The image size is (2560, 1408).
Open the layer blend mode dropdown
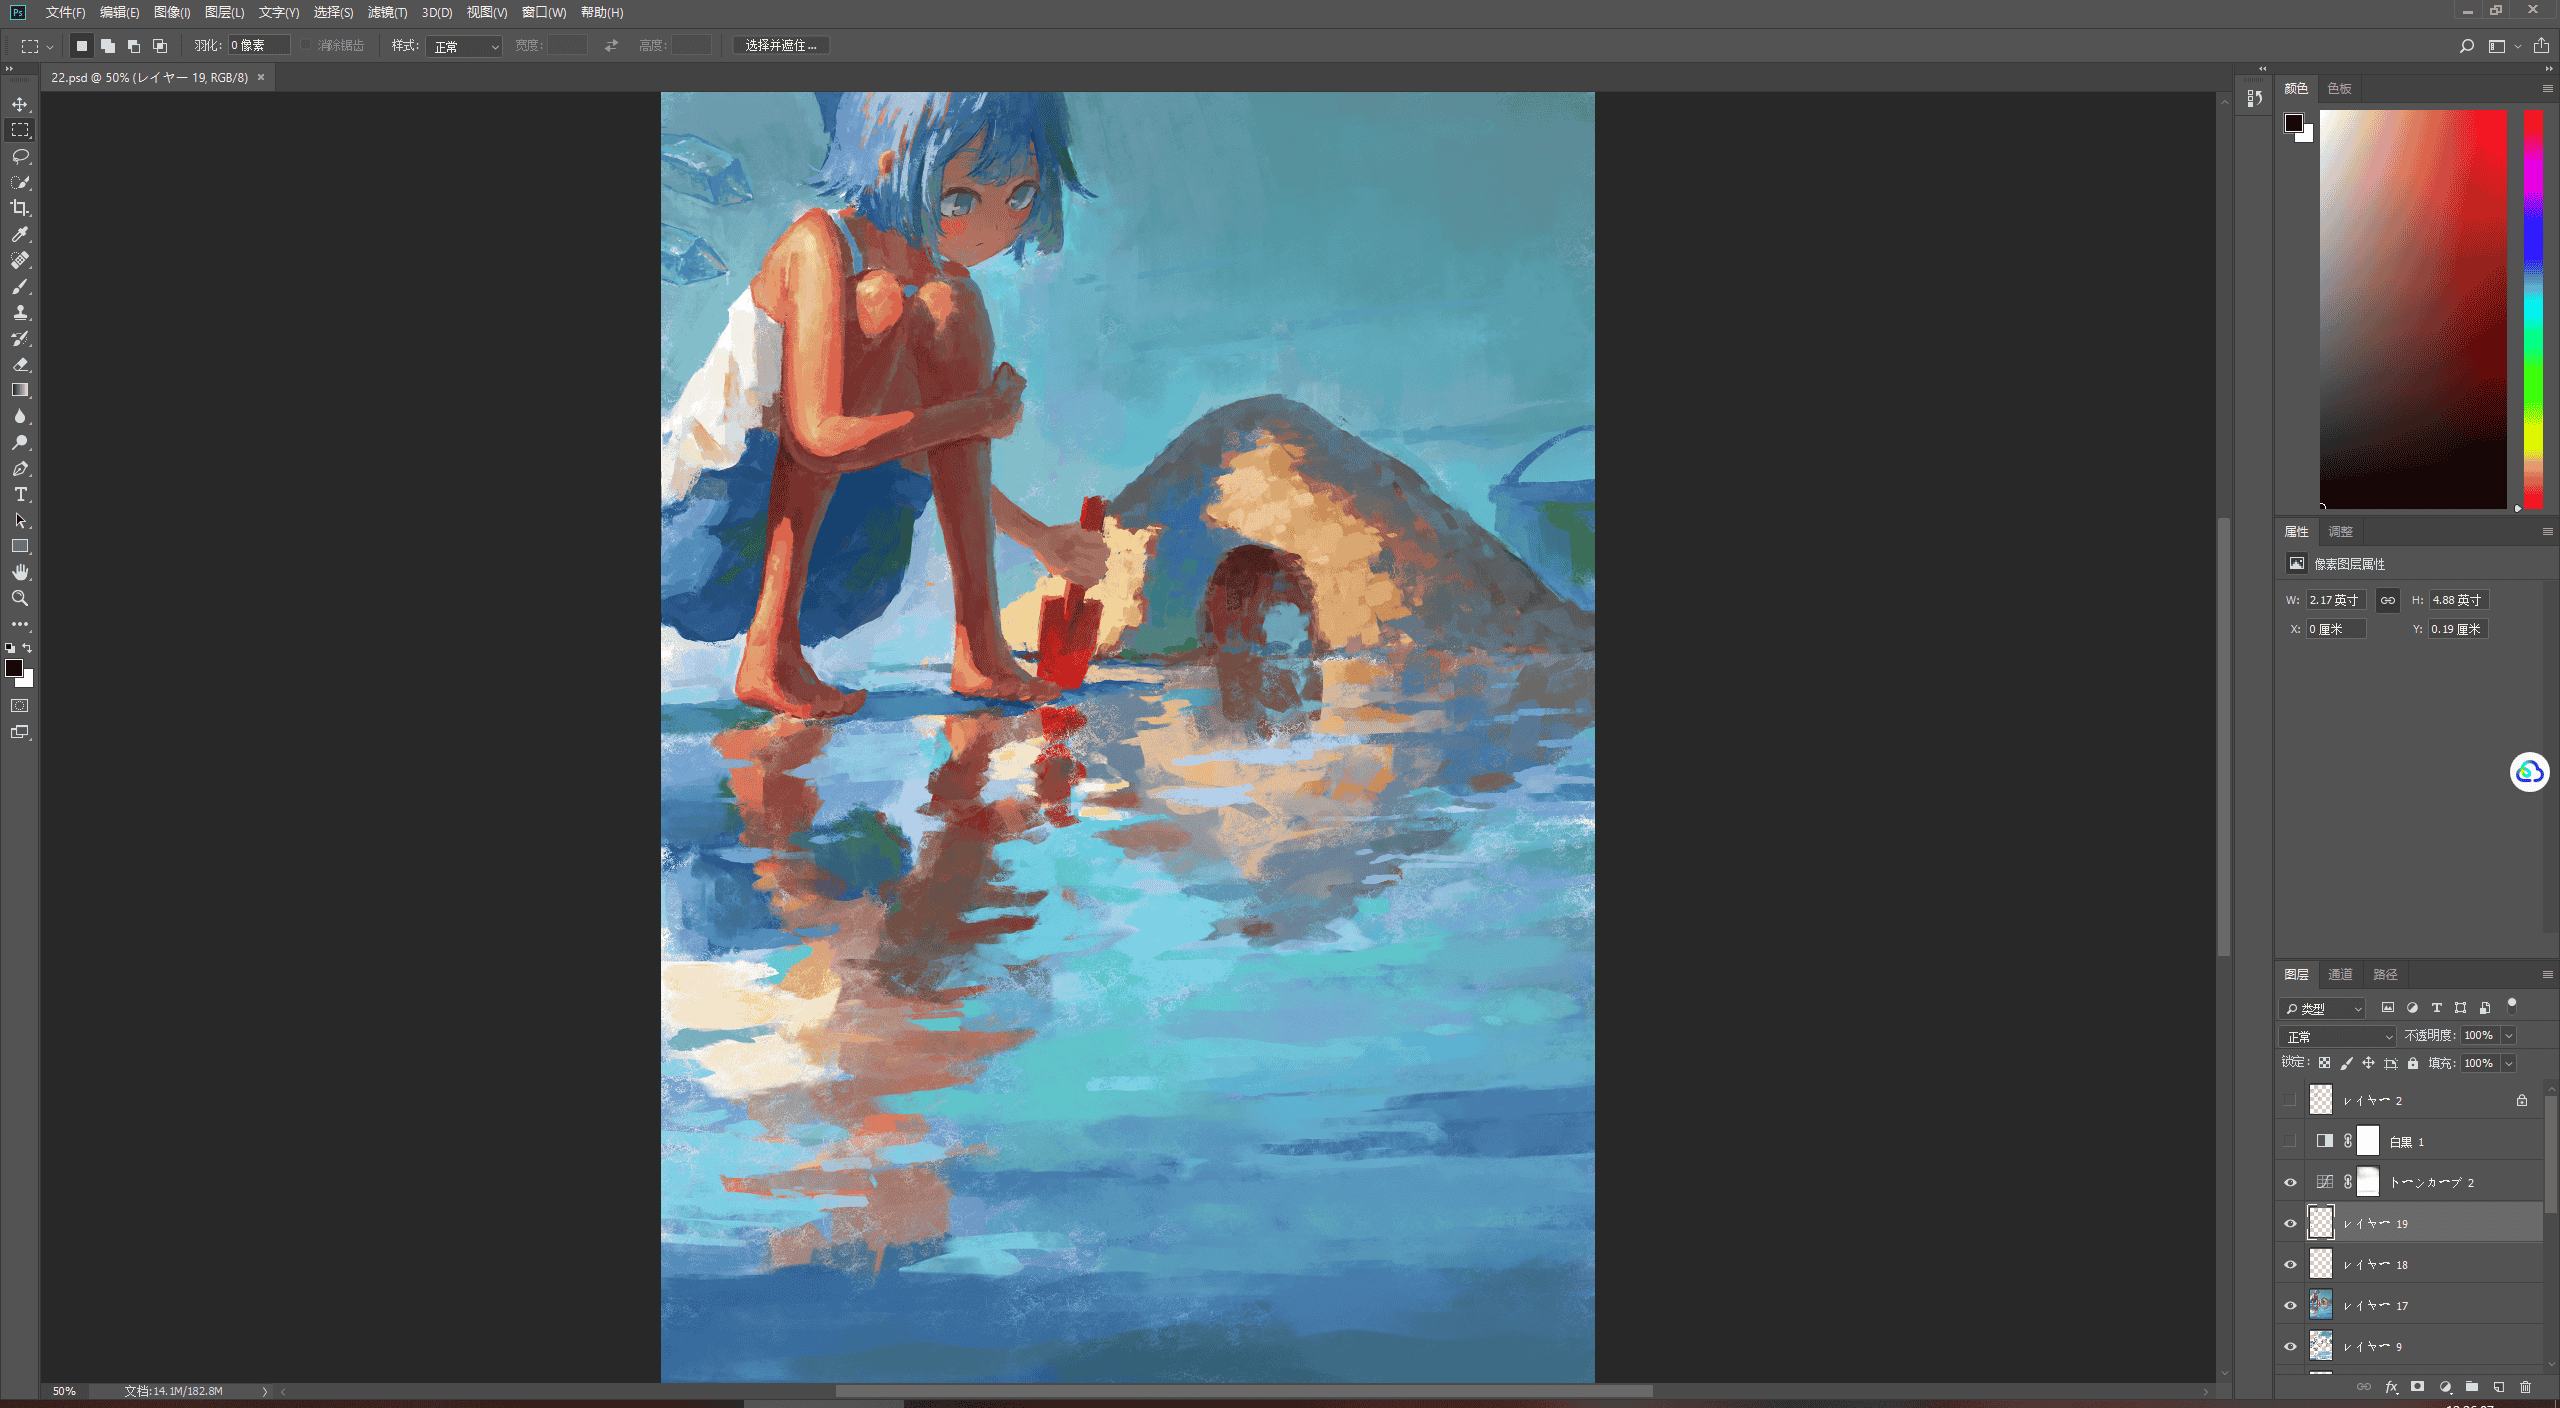point(2338,1036)
